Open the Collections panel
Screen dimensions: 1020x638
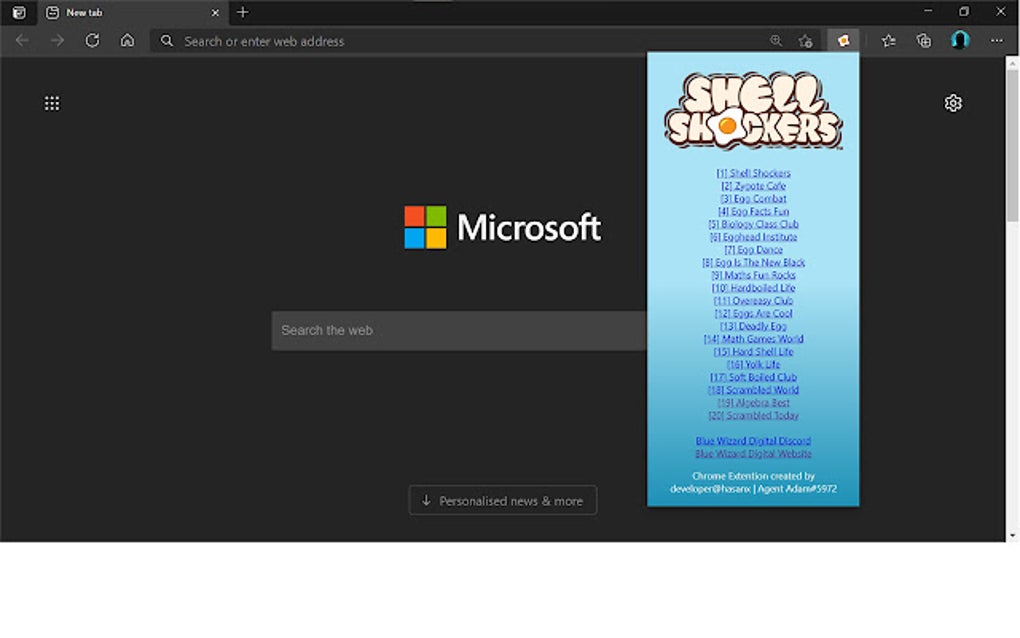coord(924,41)
